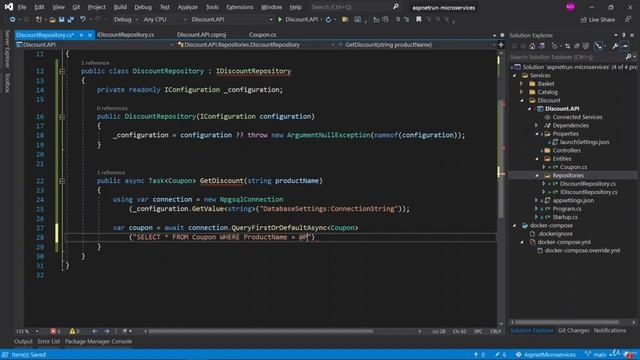Collapse the Discount folder
Screen dimensions: 640x360
click(x=521, y=100)
